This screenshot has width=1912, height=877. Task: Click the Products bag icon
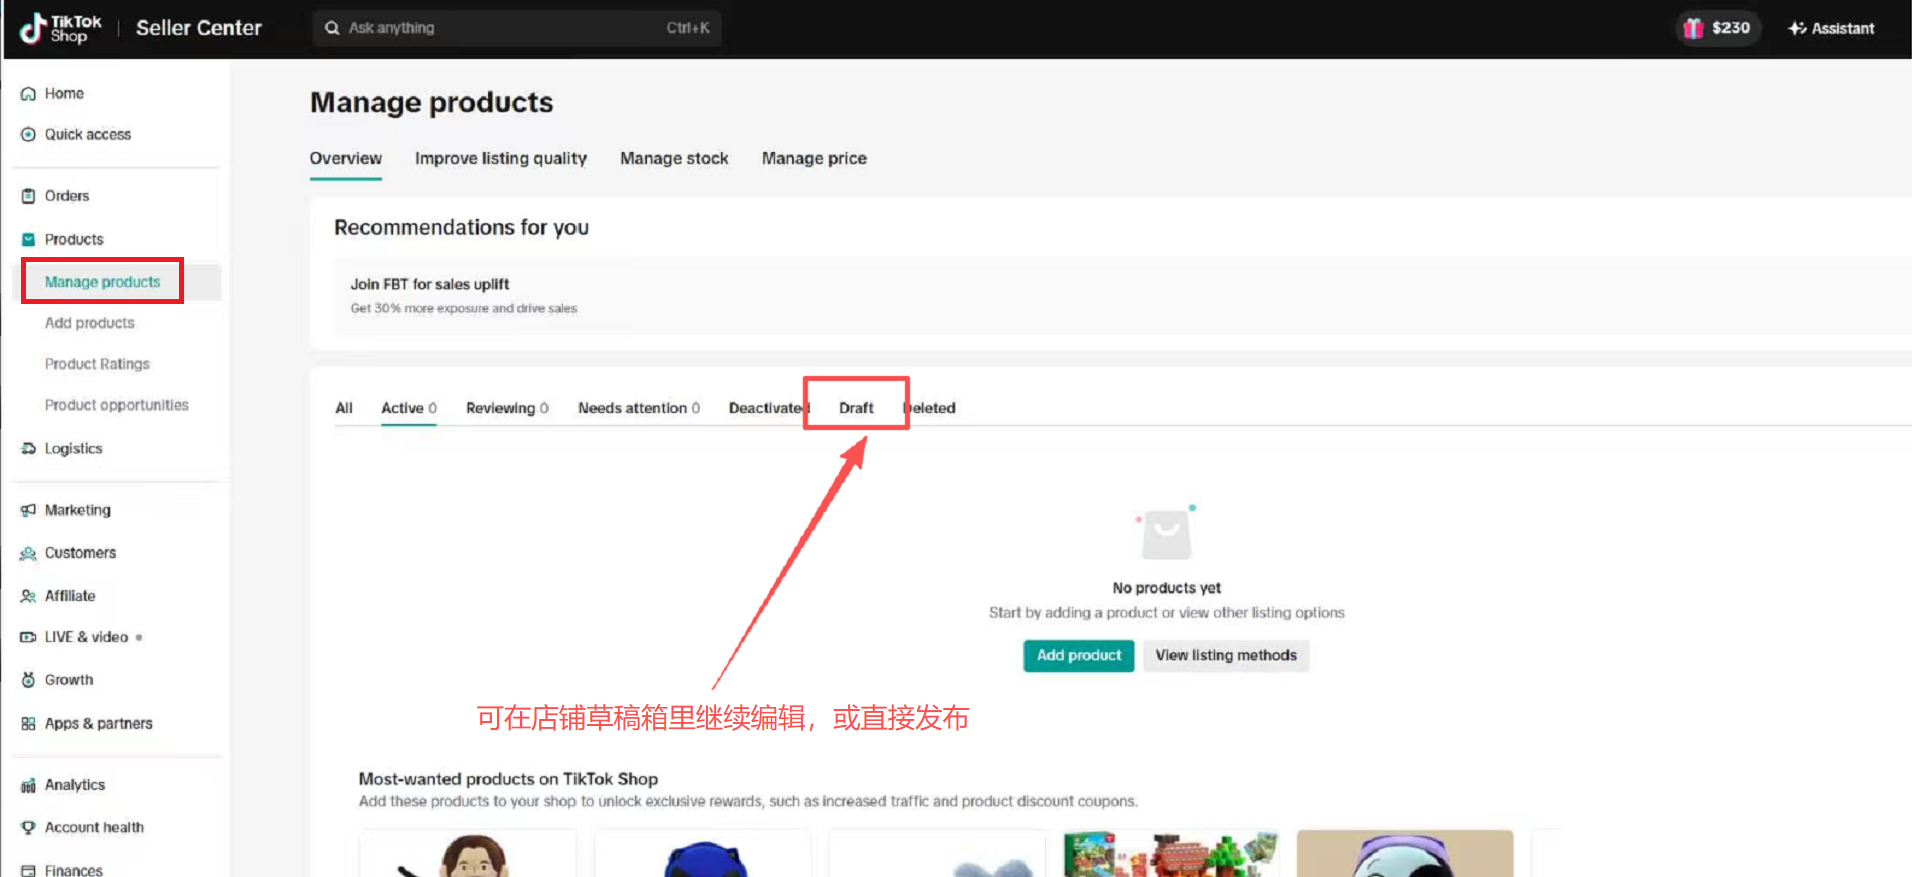pyautogui.click(x=28, y=240)
